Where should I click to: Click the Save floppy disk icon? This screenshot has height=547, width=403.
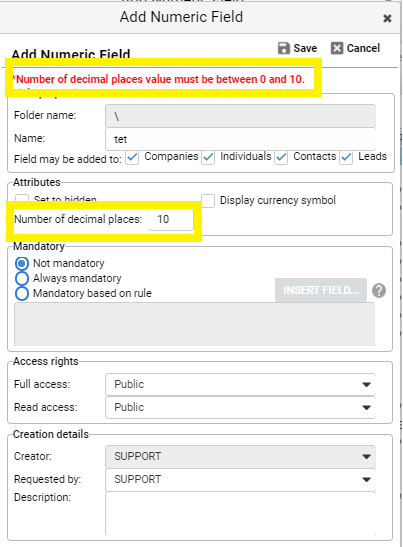click(x=284, y=48)
